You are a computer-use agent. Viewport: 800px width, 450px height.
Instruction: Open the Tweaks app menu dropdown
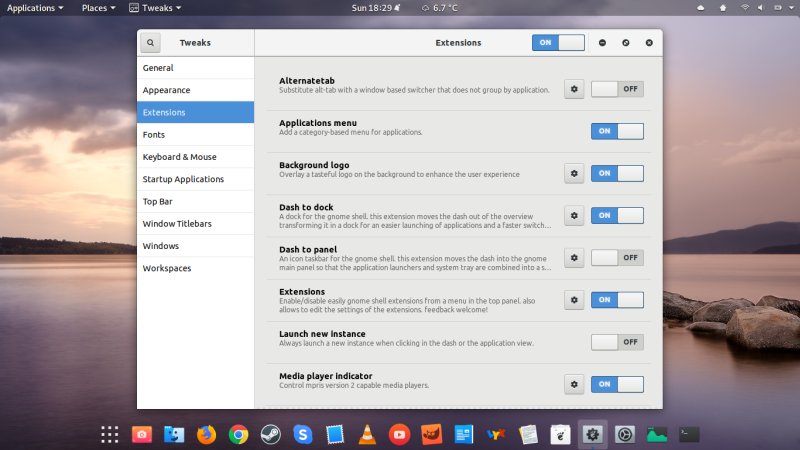pyautogui.click(x=155, y=8)
